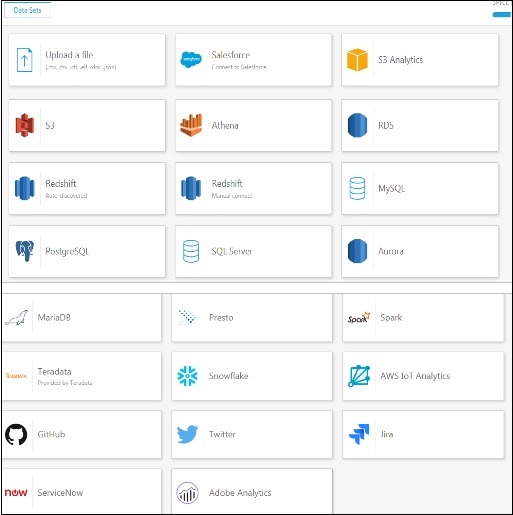Select the Redshift Auto-discovered card
513x515 pixels.
87,188
